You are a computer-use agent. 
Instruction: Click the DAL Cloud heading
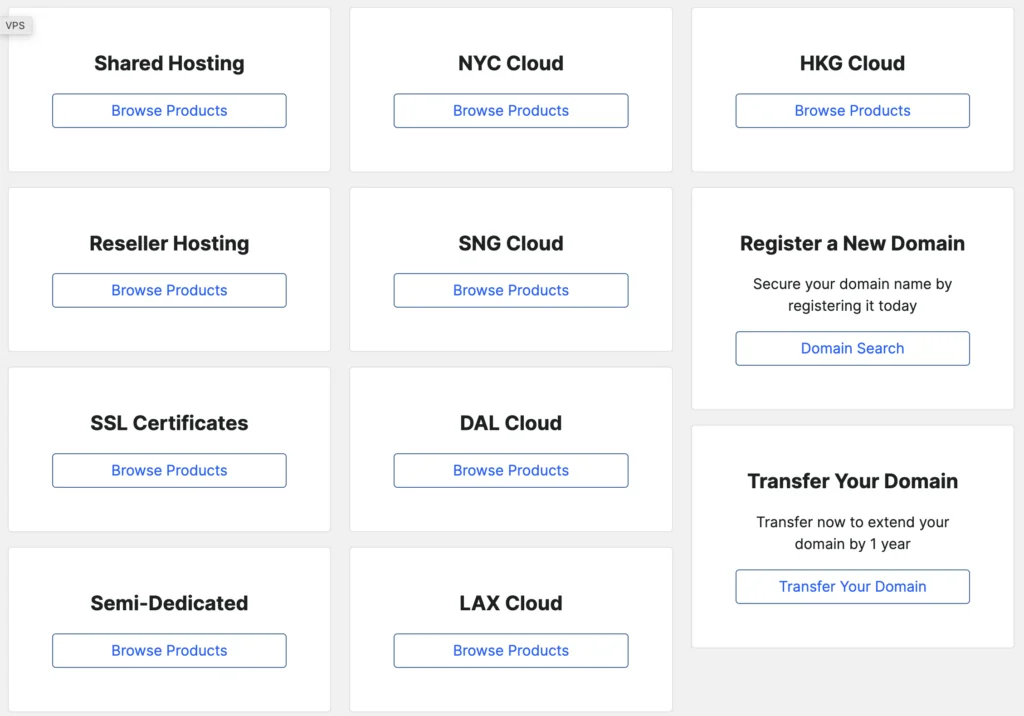511,423
